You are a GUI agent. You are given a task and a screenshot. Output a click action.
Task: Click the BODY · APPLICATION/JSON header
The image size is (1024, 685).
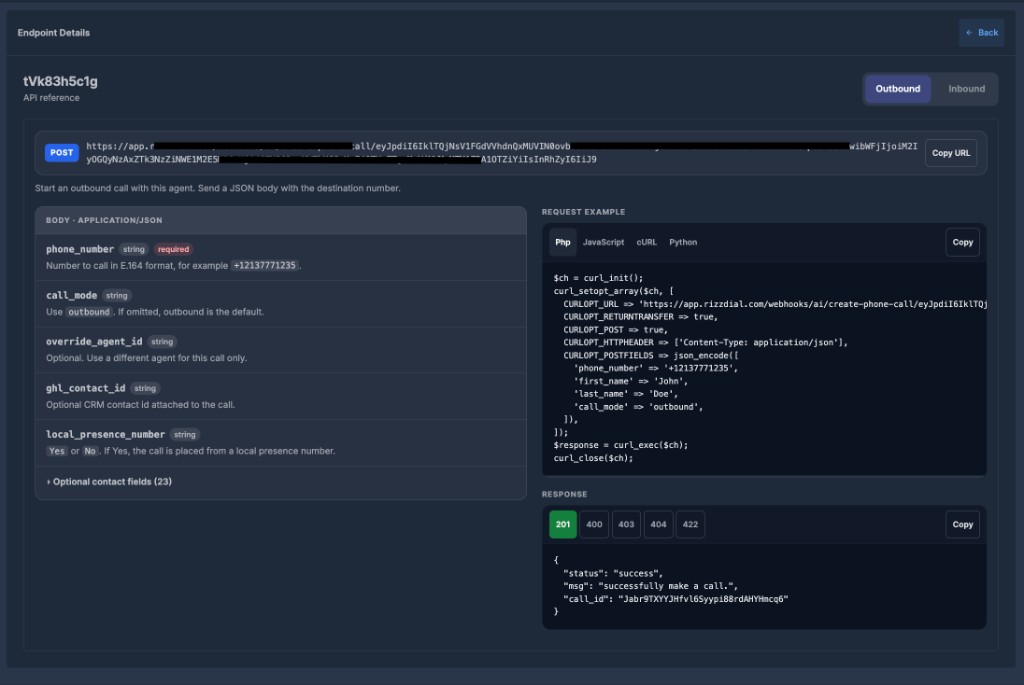click(104, 221)
